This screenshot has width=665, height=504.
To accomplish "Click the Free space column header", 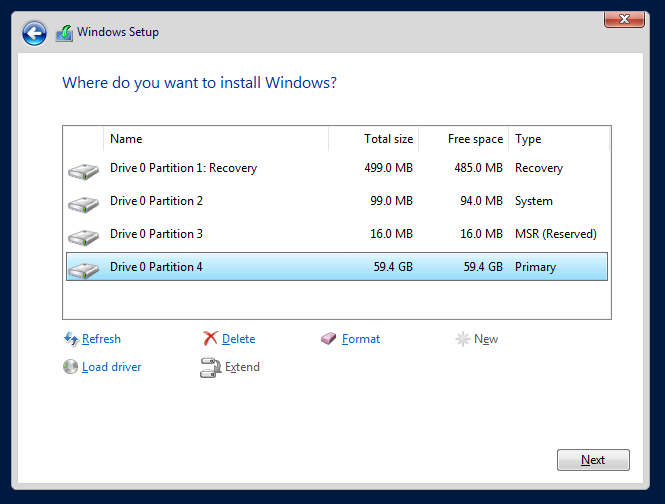I will click(x=475, y=139).
